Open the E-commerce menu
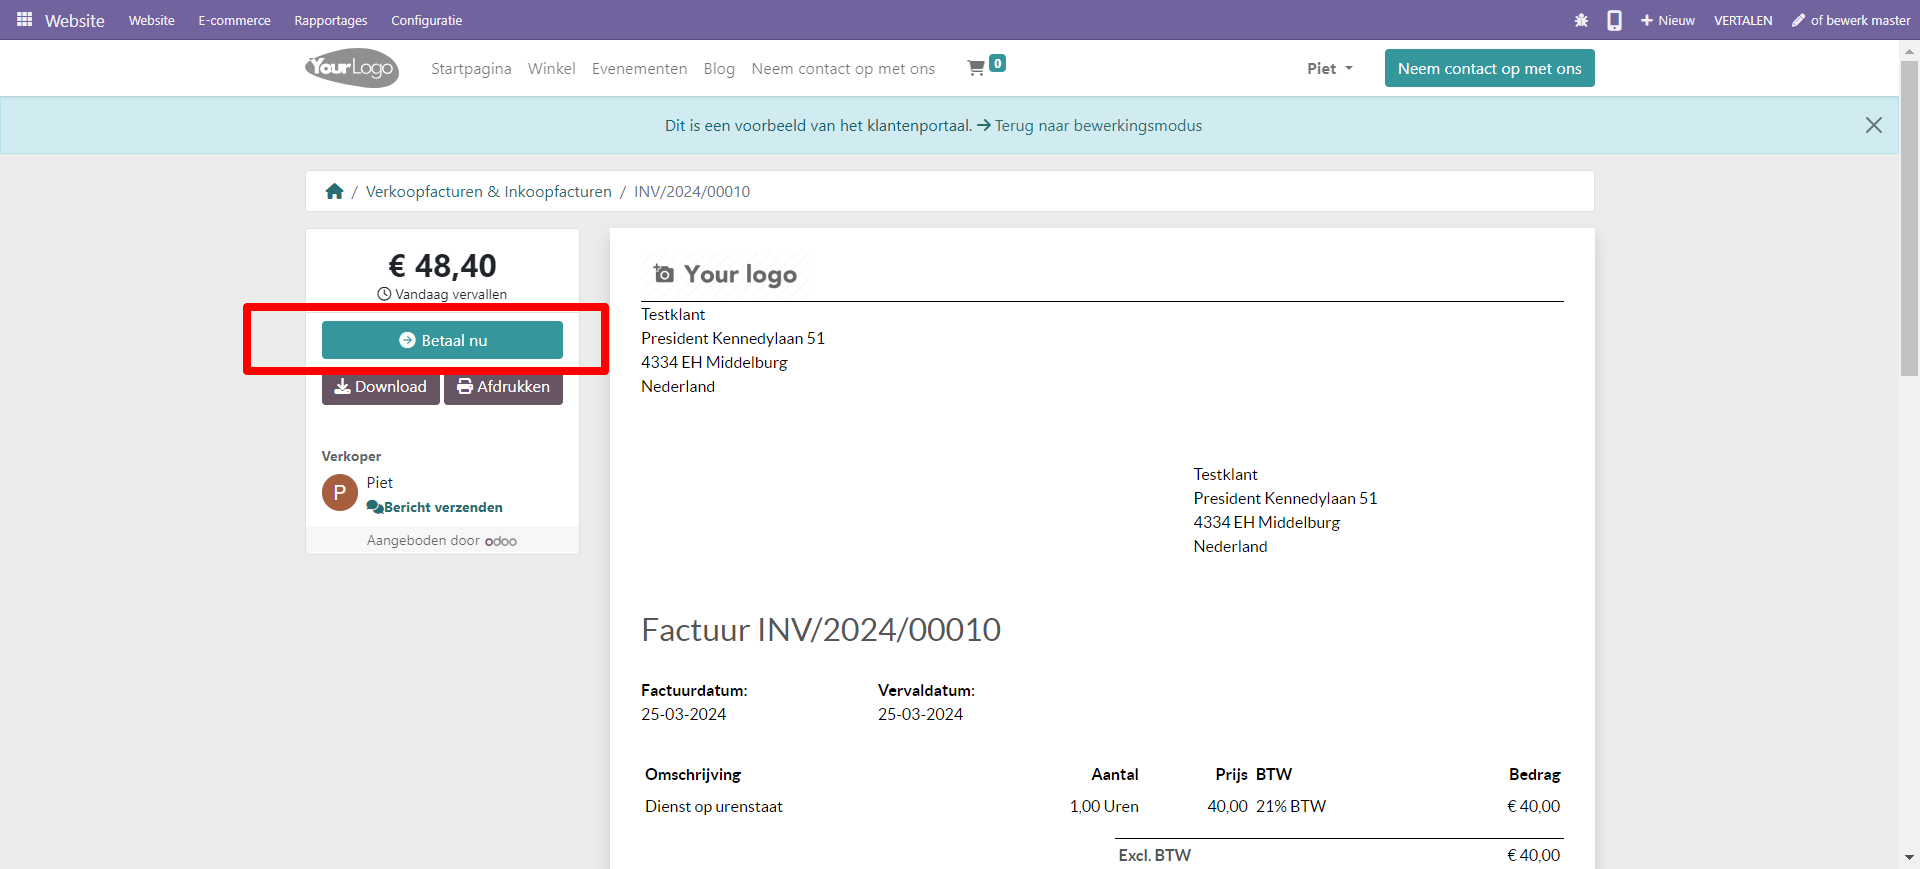This screenshot has height=869, width=1920. (234, 20)
